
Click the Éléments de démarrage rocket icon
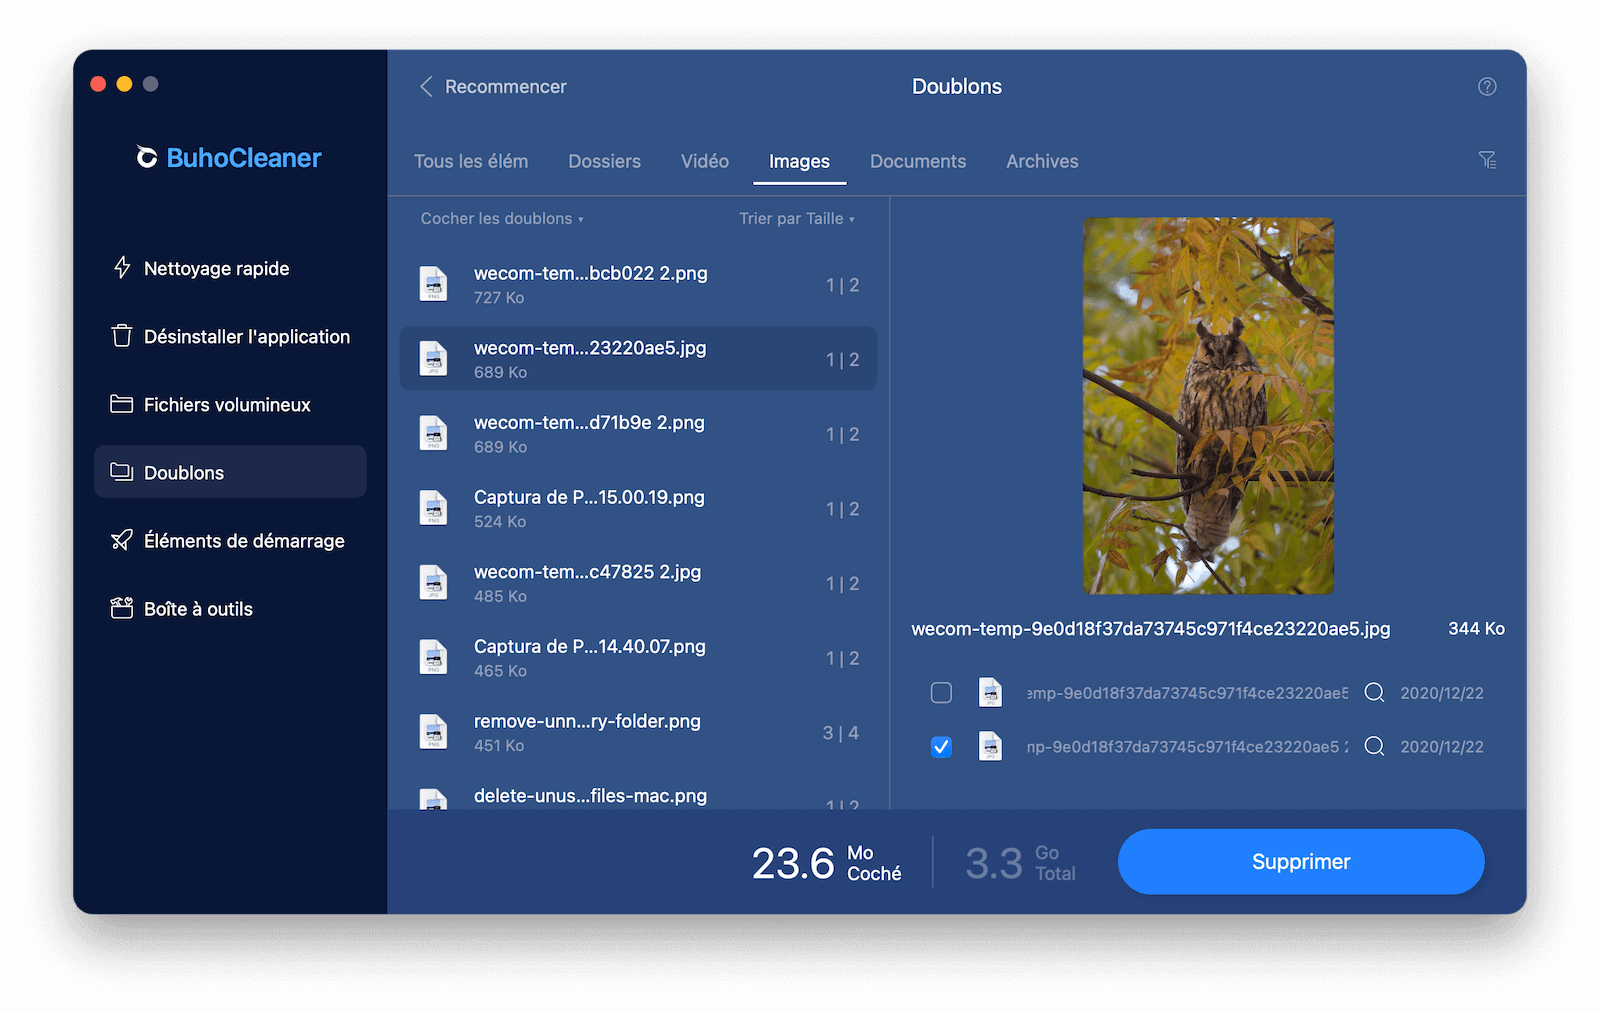(122, 540)
